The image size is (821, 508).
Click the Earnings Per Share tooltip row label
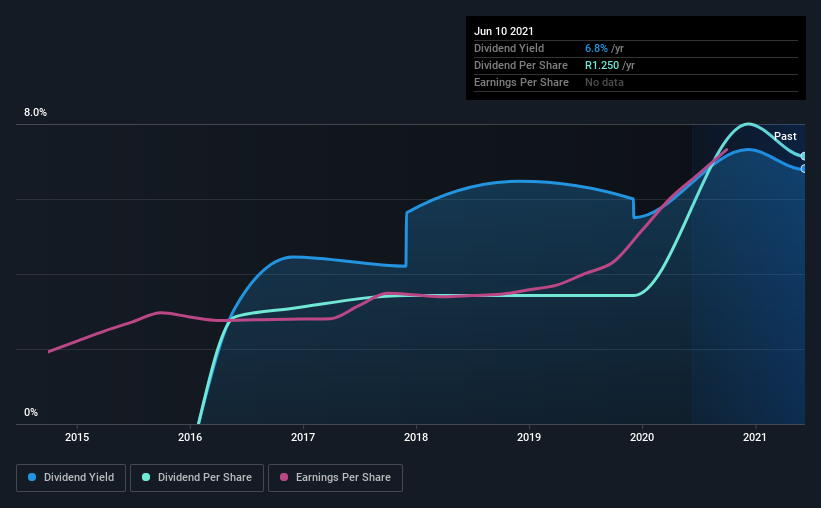(x=522, y=82)
